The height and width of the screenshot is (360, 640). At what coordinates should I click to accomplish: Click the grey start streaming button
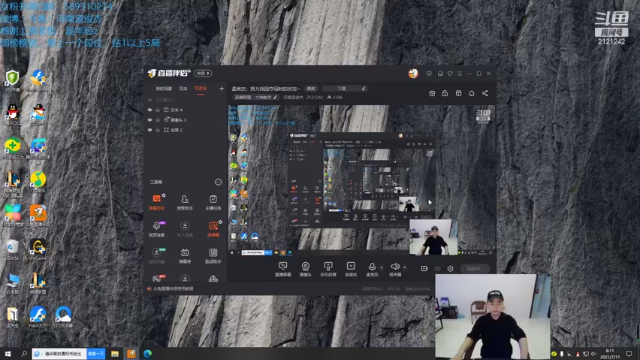[475, 269]
